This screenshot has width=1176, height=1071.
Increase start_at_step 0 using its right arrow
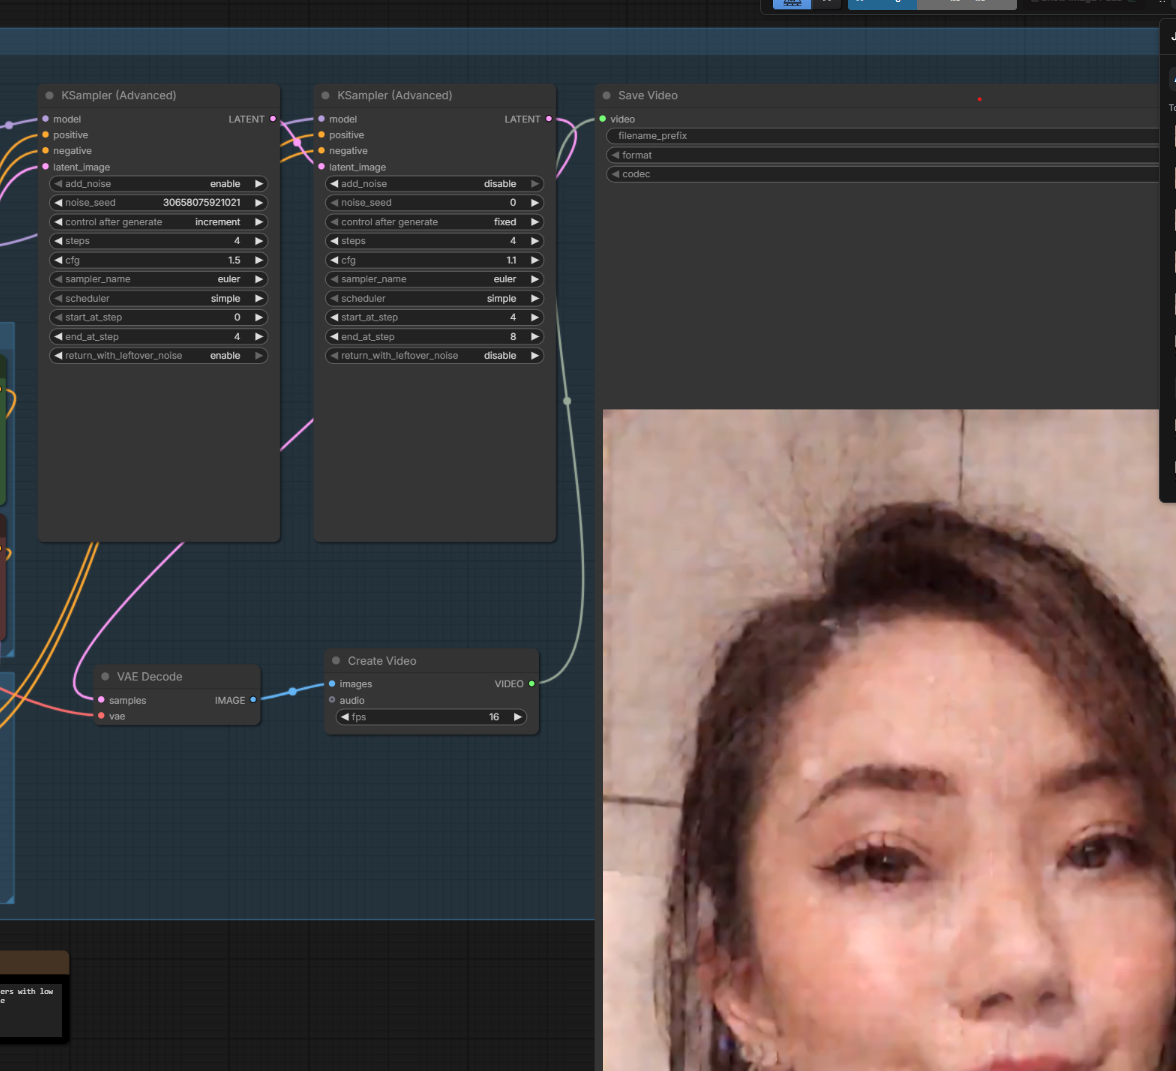(x=259, y=317)
